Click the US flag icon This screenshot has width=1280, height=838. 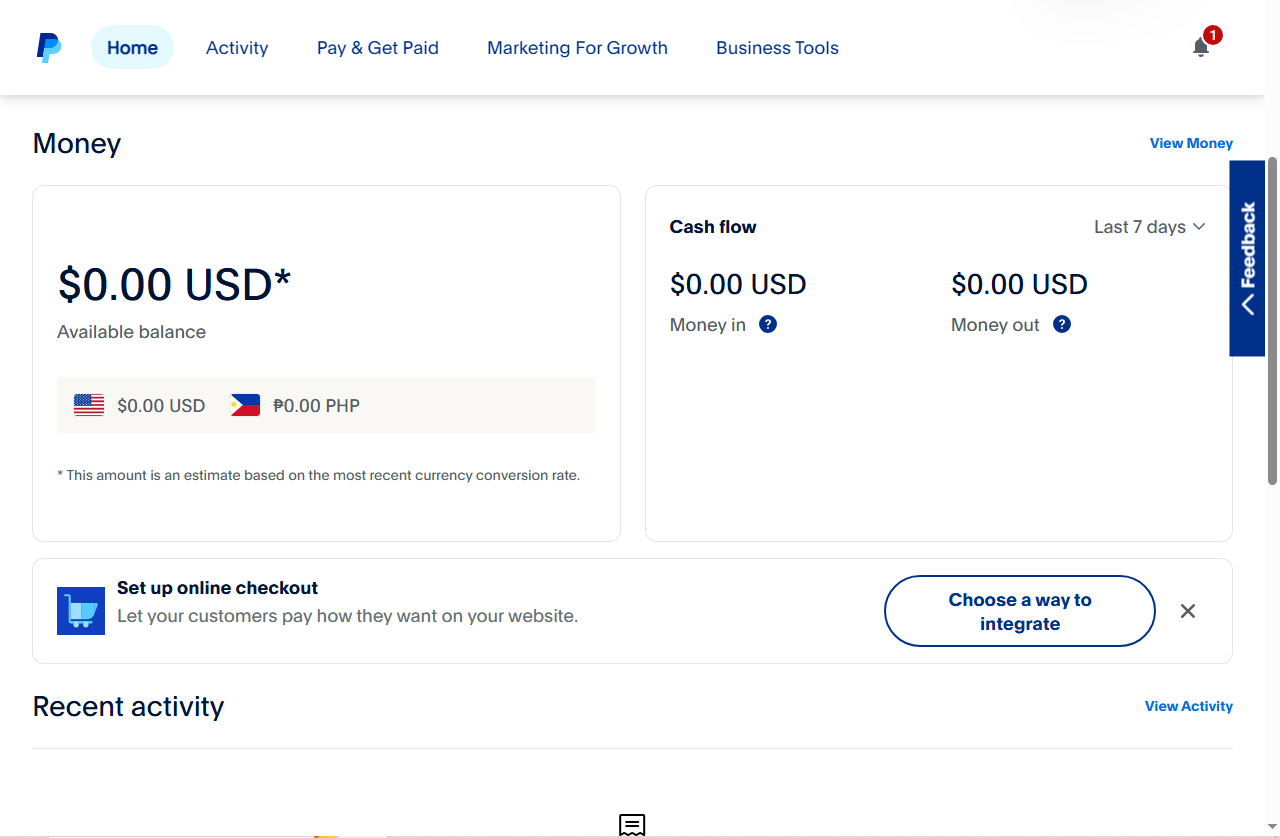(89, 405)
